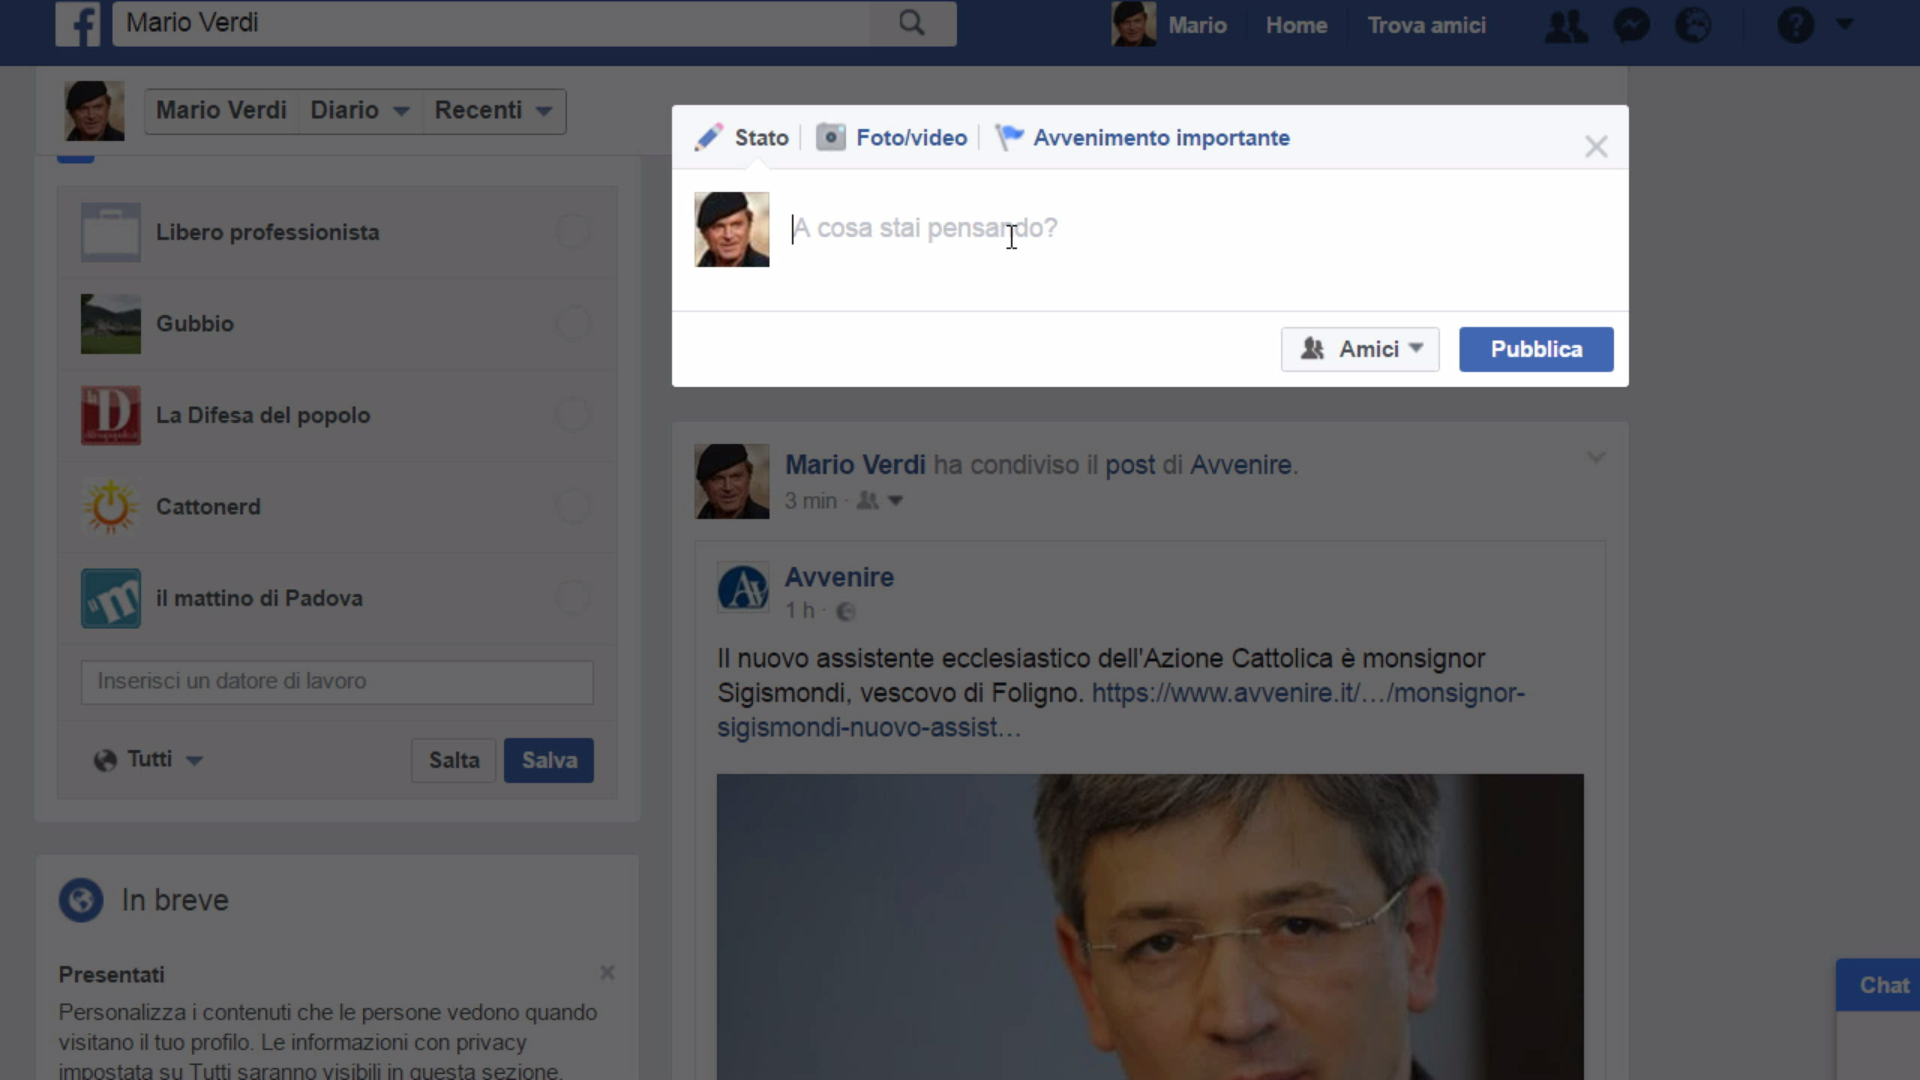Click the camera icon for Foto/video
Image resolution: width=1920 pixels, height=1080 pixels.
pos(830,137)
